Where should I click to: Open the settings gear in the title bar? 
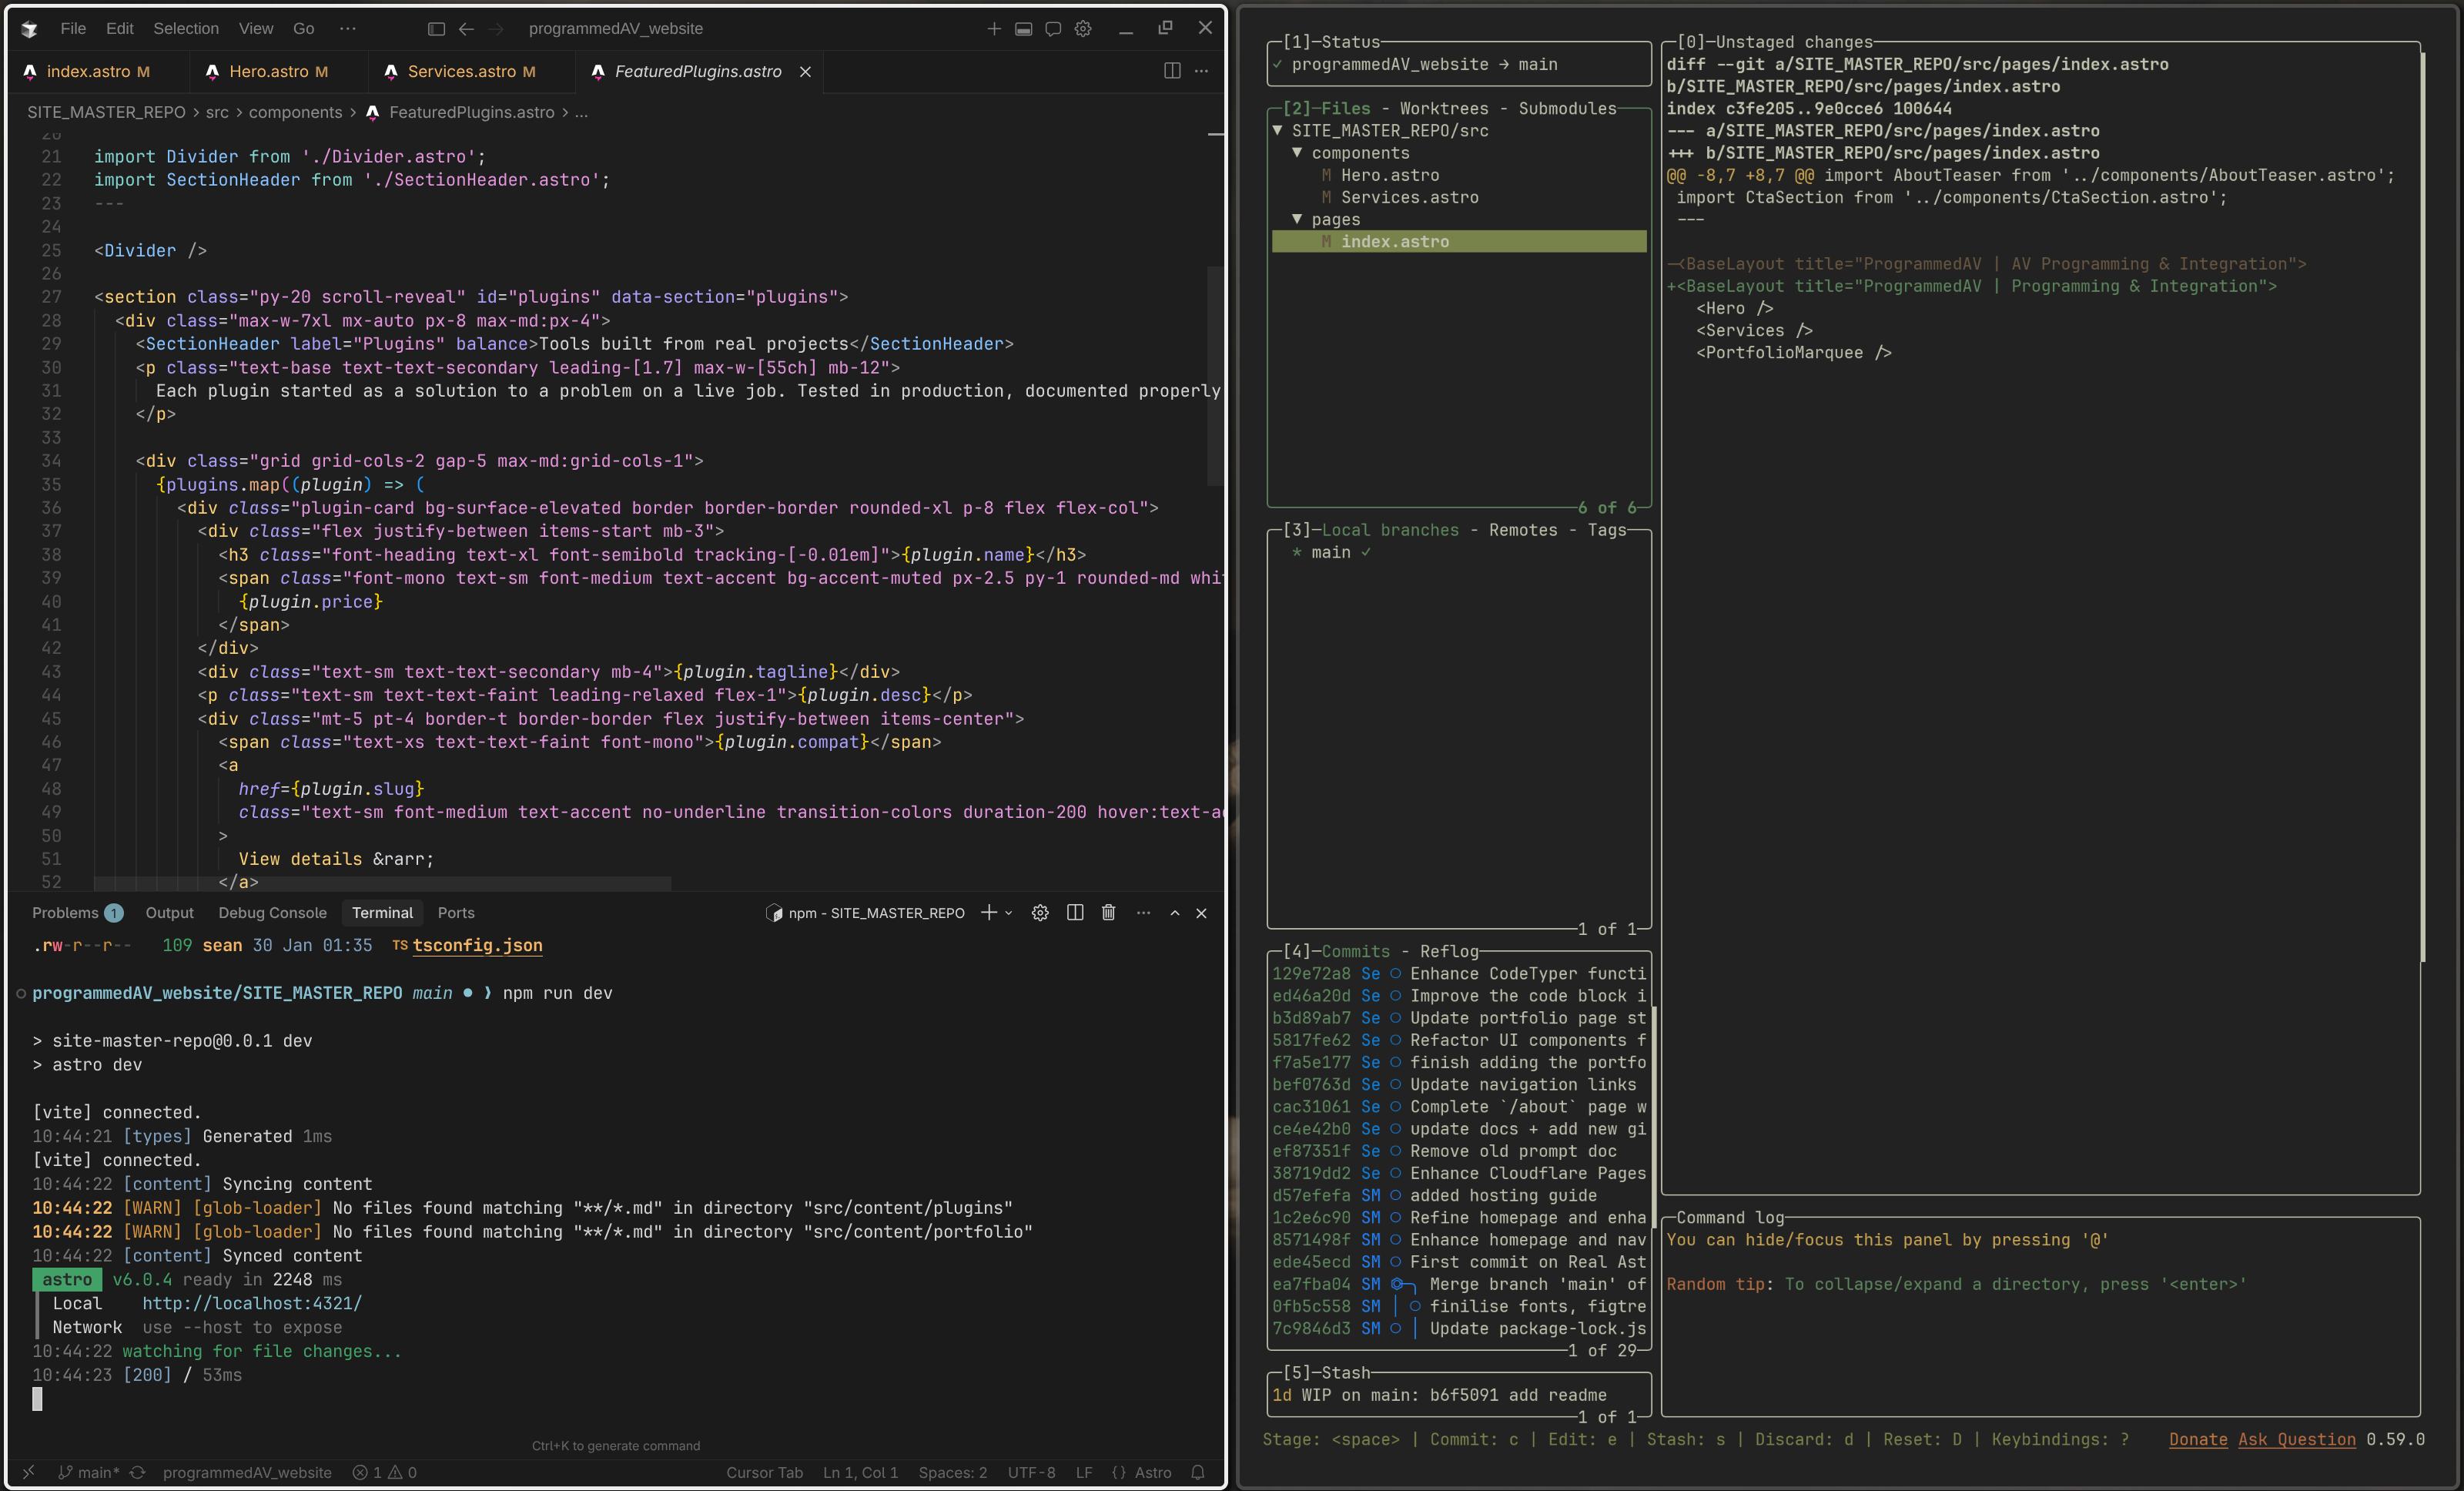[1083, 29]
